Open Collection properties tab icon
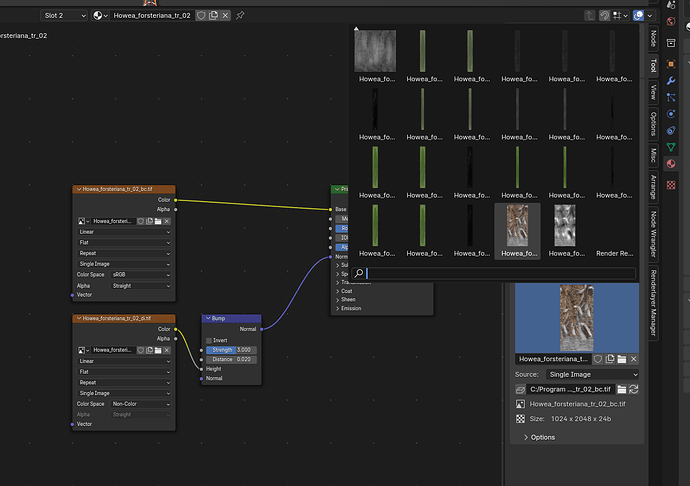Screen dimensions: 690x486 tap(671, 43)
